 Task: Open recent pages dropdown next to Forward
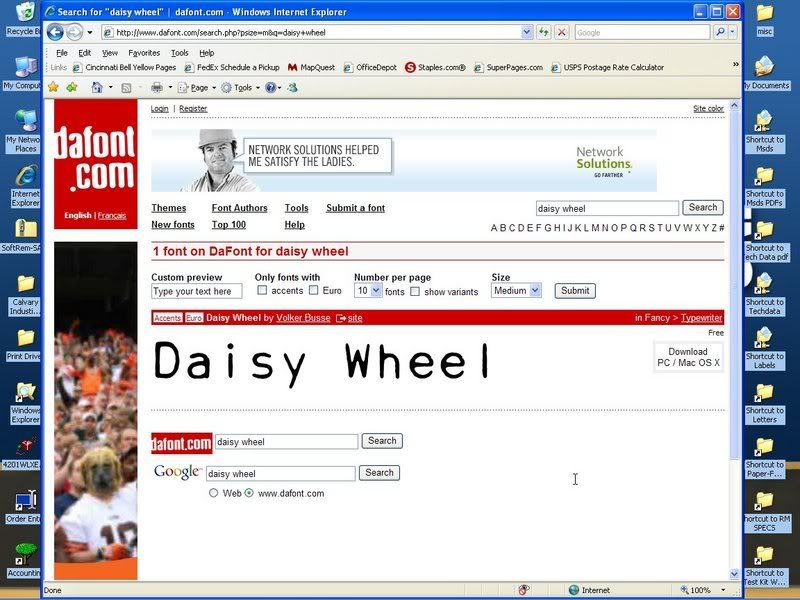(x=90, y=33)
